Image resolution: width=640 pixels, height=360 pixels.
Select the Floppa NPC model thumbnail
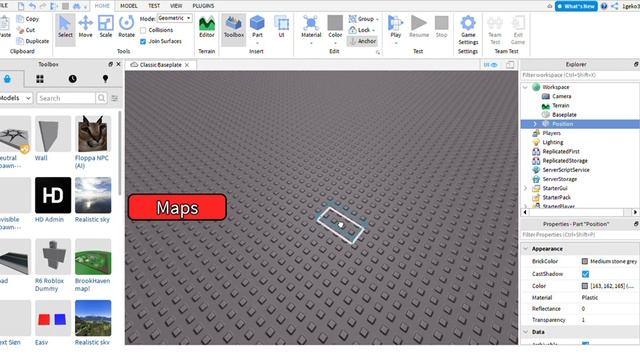pos(93,133)
